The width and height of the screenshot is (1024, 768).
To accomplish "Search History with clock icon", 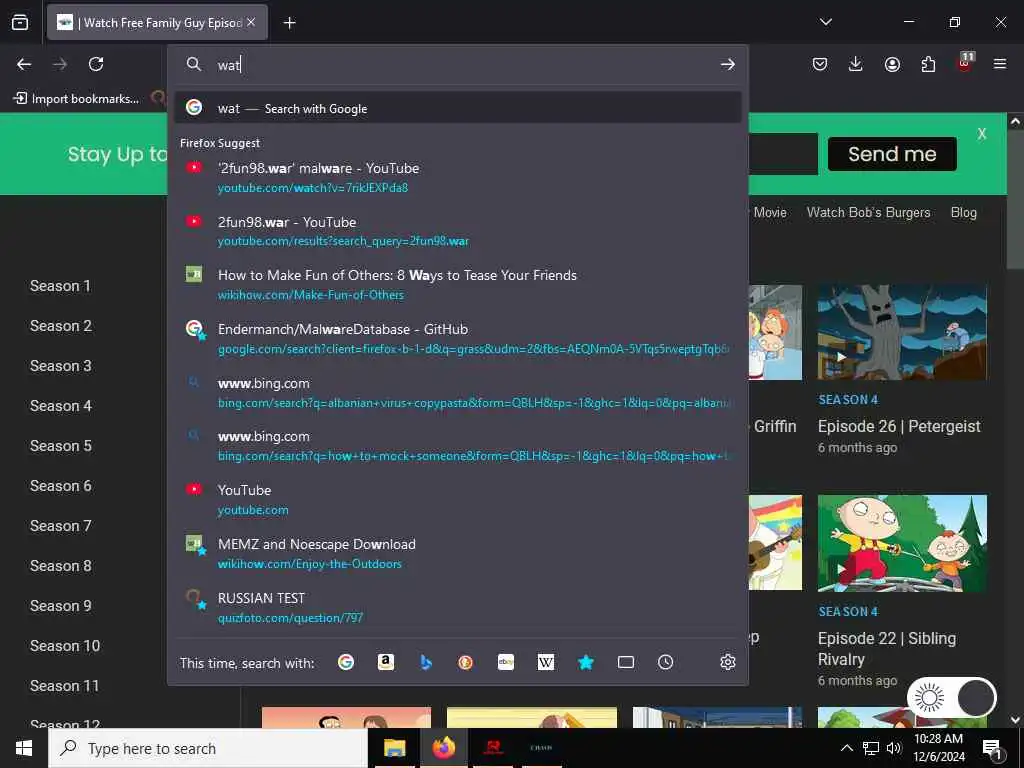I will coord(665,662).
